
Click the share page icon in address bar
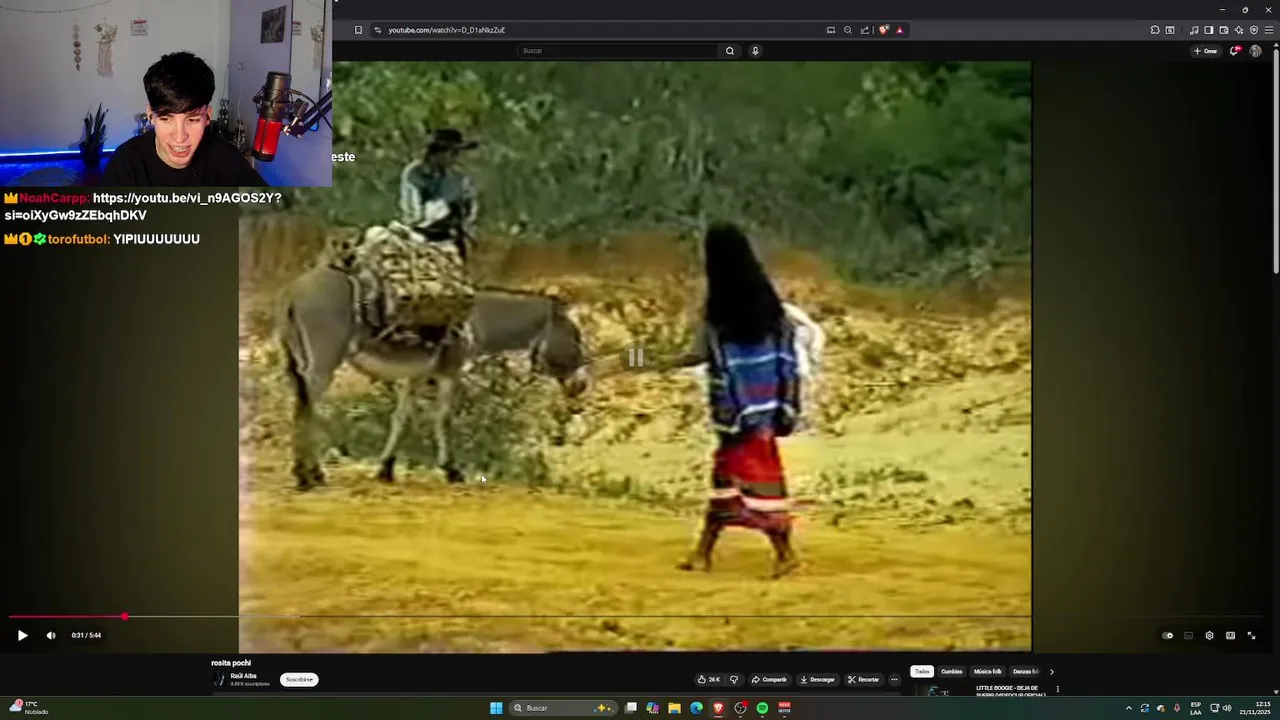(x=864, y=30)
